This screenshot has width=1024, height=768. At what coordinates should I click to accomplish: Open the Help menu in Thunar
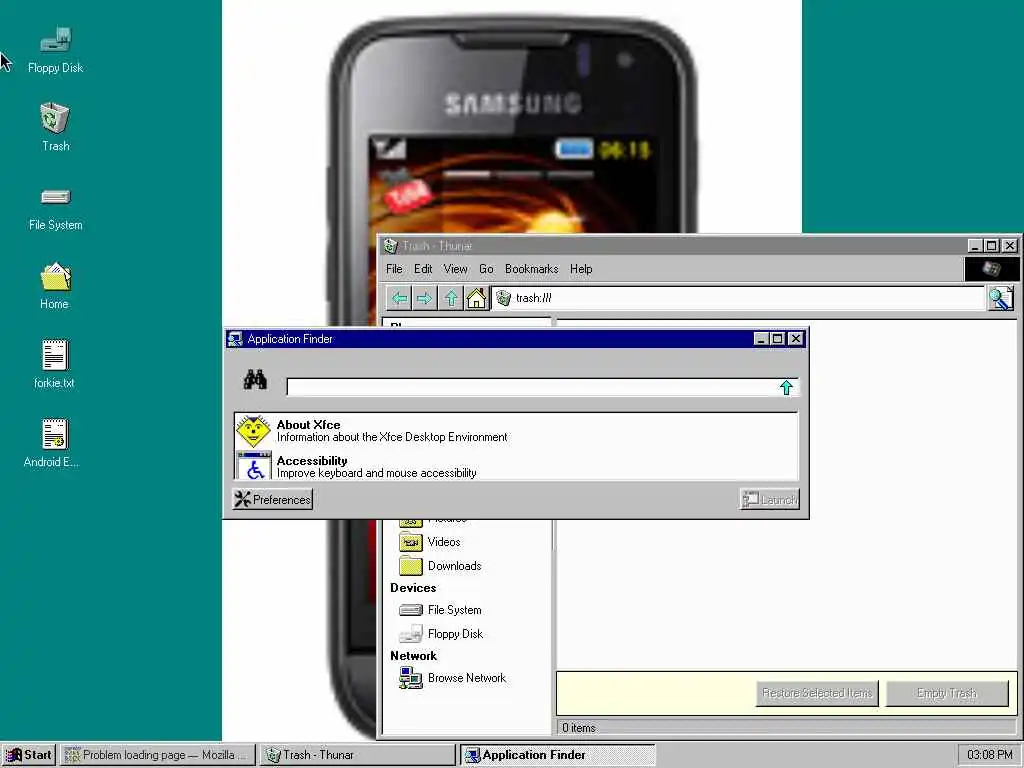[581, 269]
